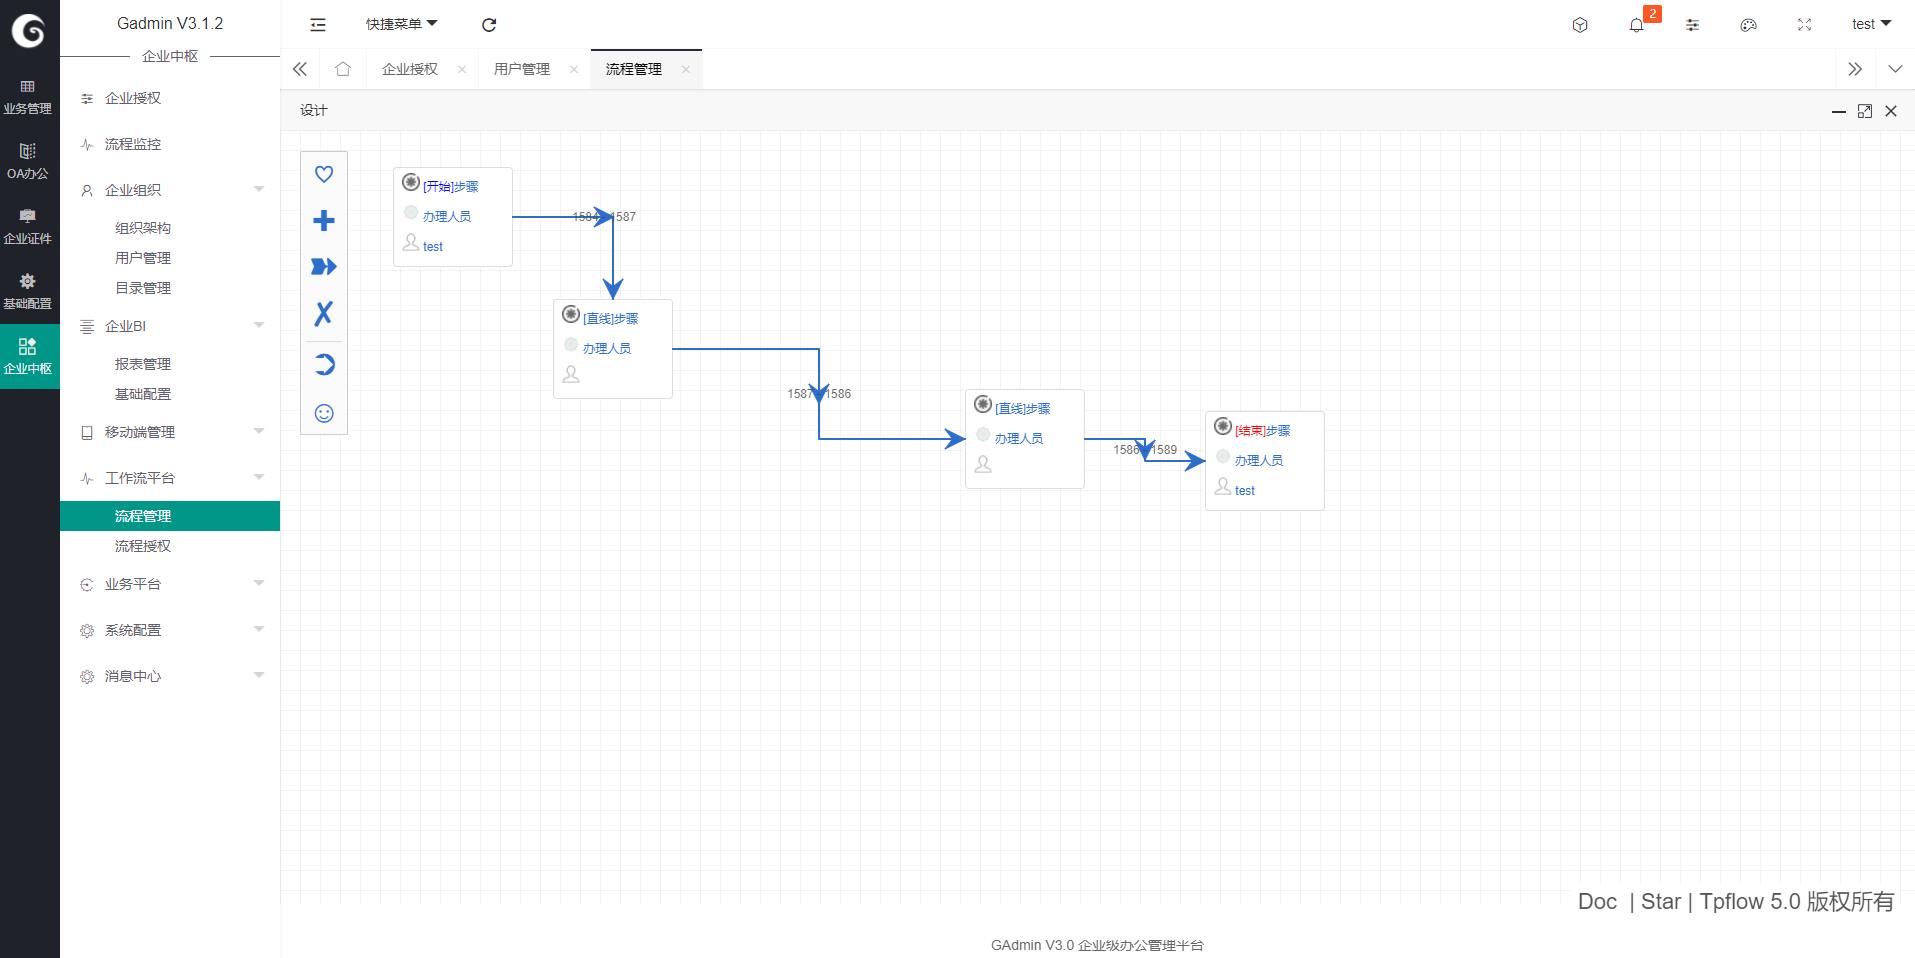1915x958 pixels.
Task: Open the test user dropdown
Action: point(1870,24)
